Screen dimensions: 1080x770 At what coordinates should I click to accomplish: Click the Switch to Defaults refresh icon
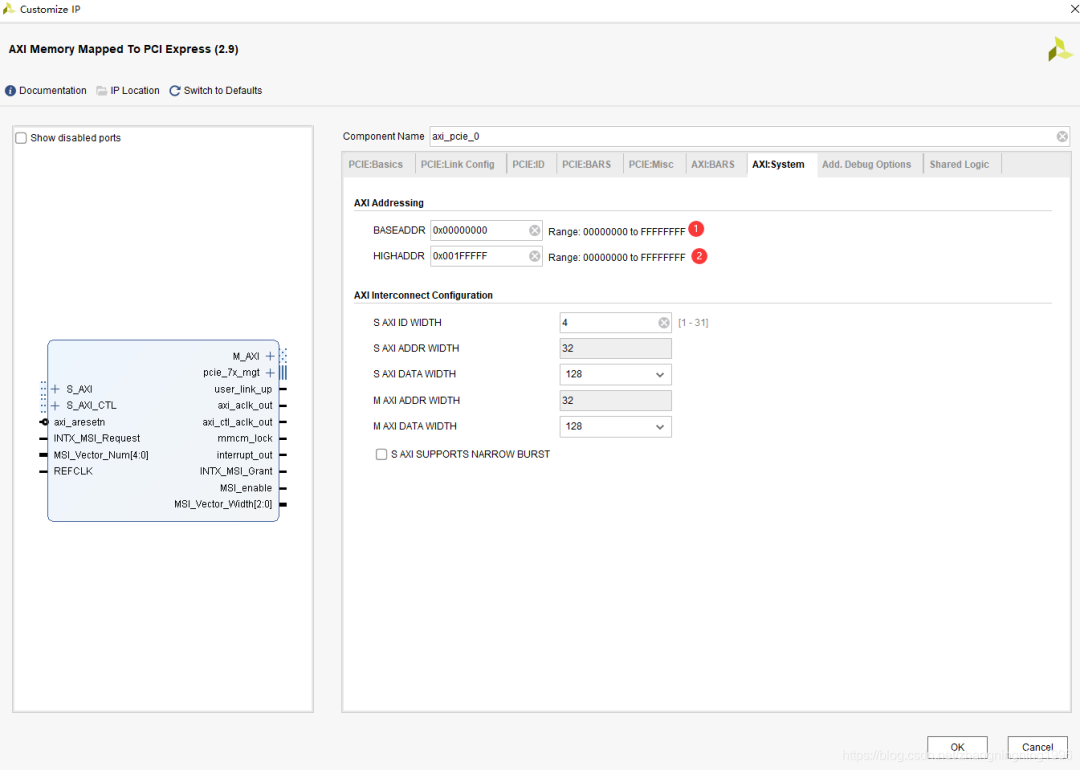click(175, 91)
